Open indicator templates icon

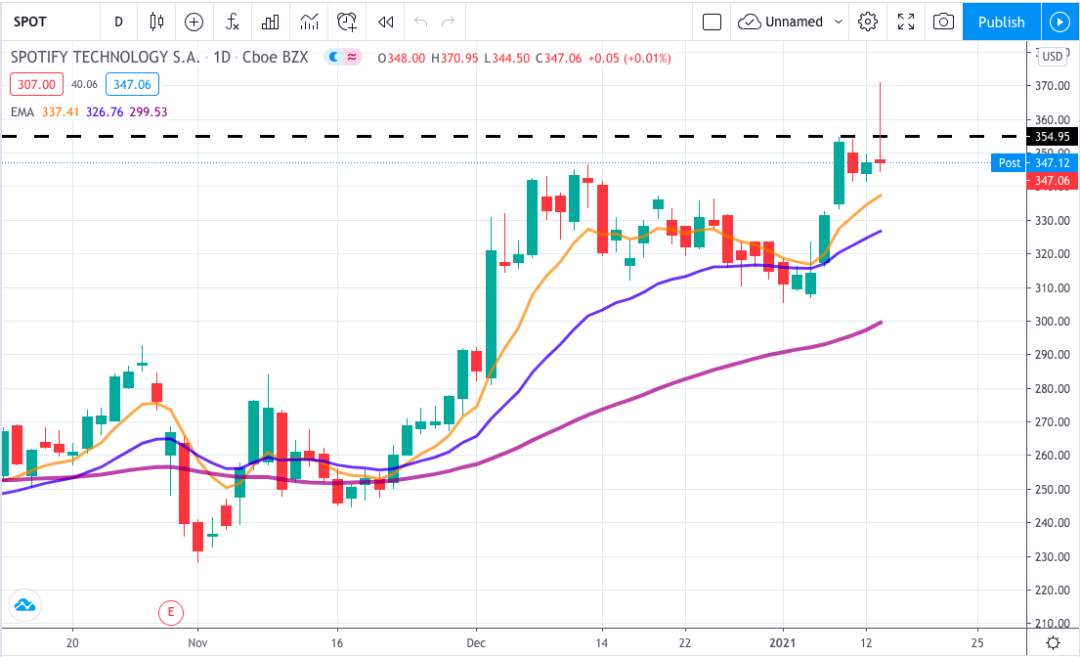(x=309, y=21)
